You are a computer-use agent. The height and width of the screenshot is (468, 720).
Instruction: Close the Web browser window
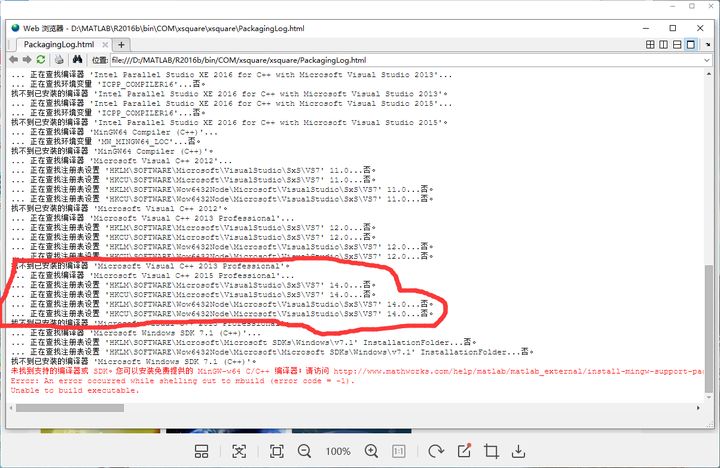(700, 28)
